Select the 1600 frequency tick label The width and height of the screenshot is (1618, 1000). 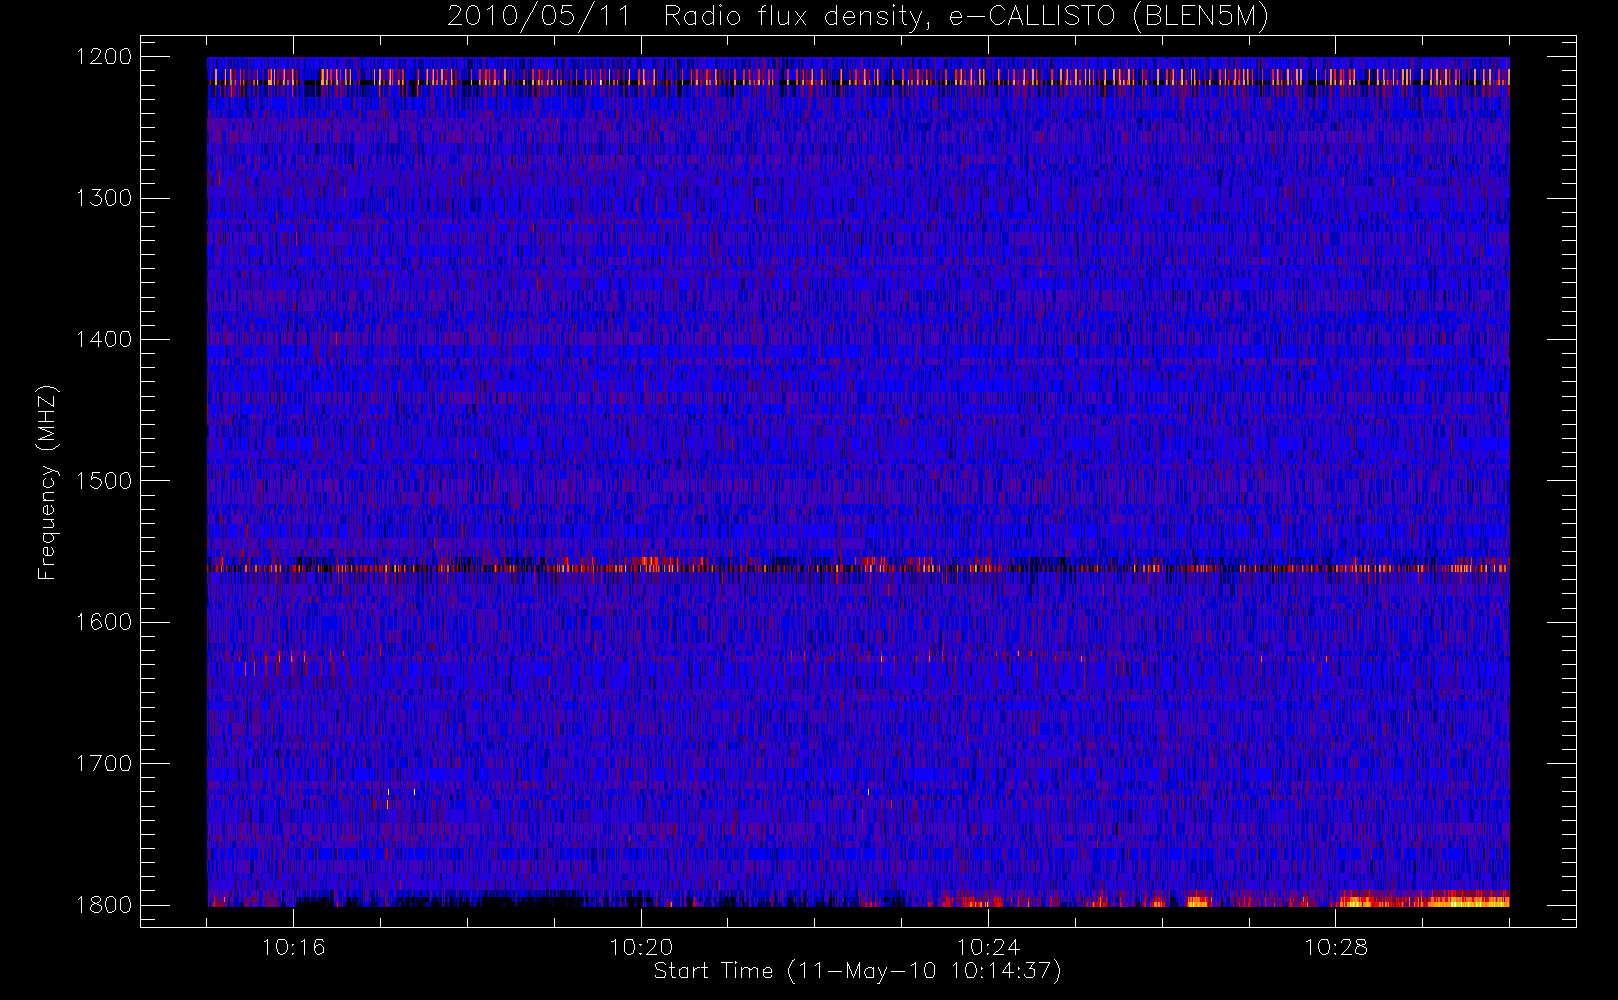click(x=104, y=622)
